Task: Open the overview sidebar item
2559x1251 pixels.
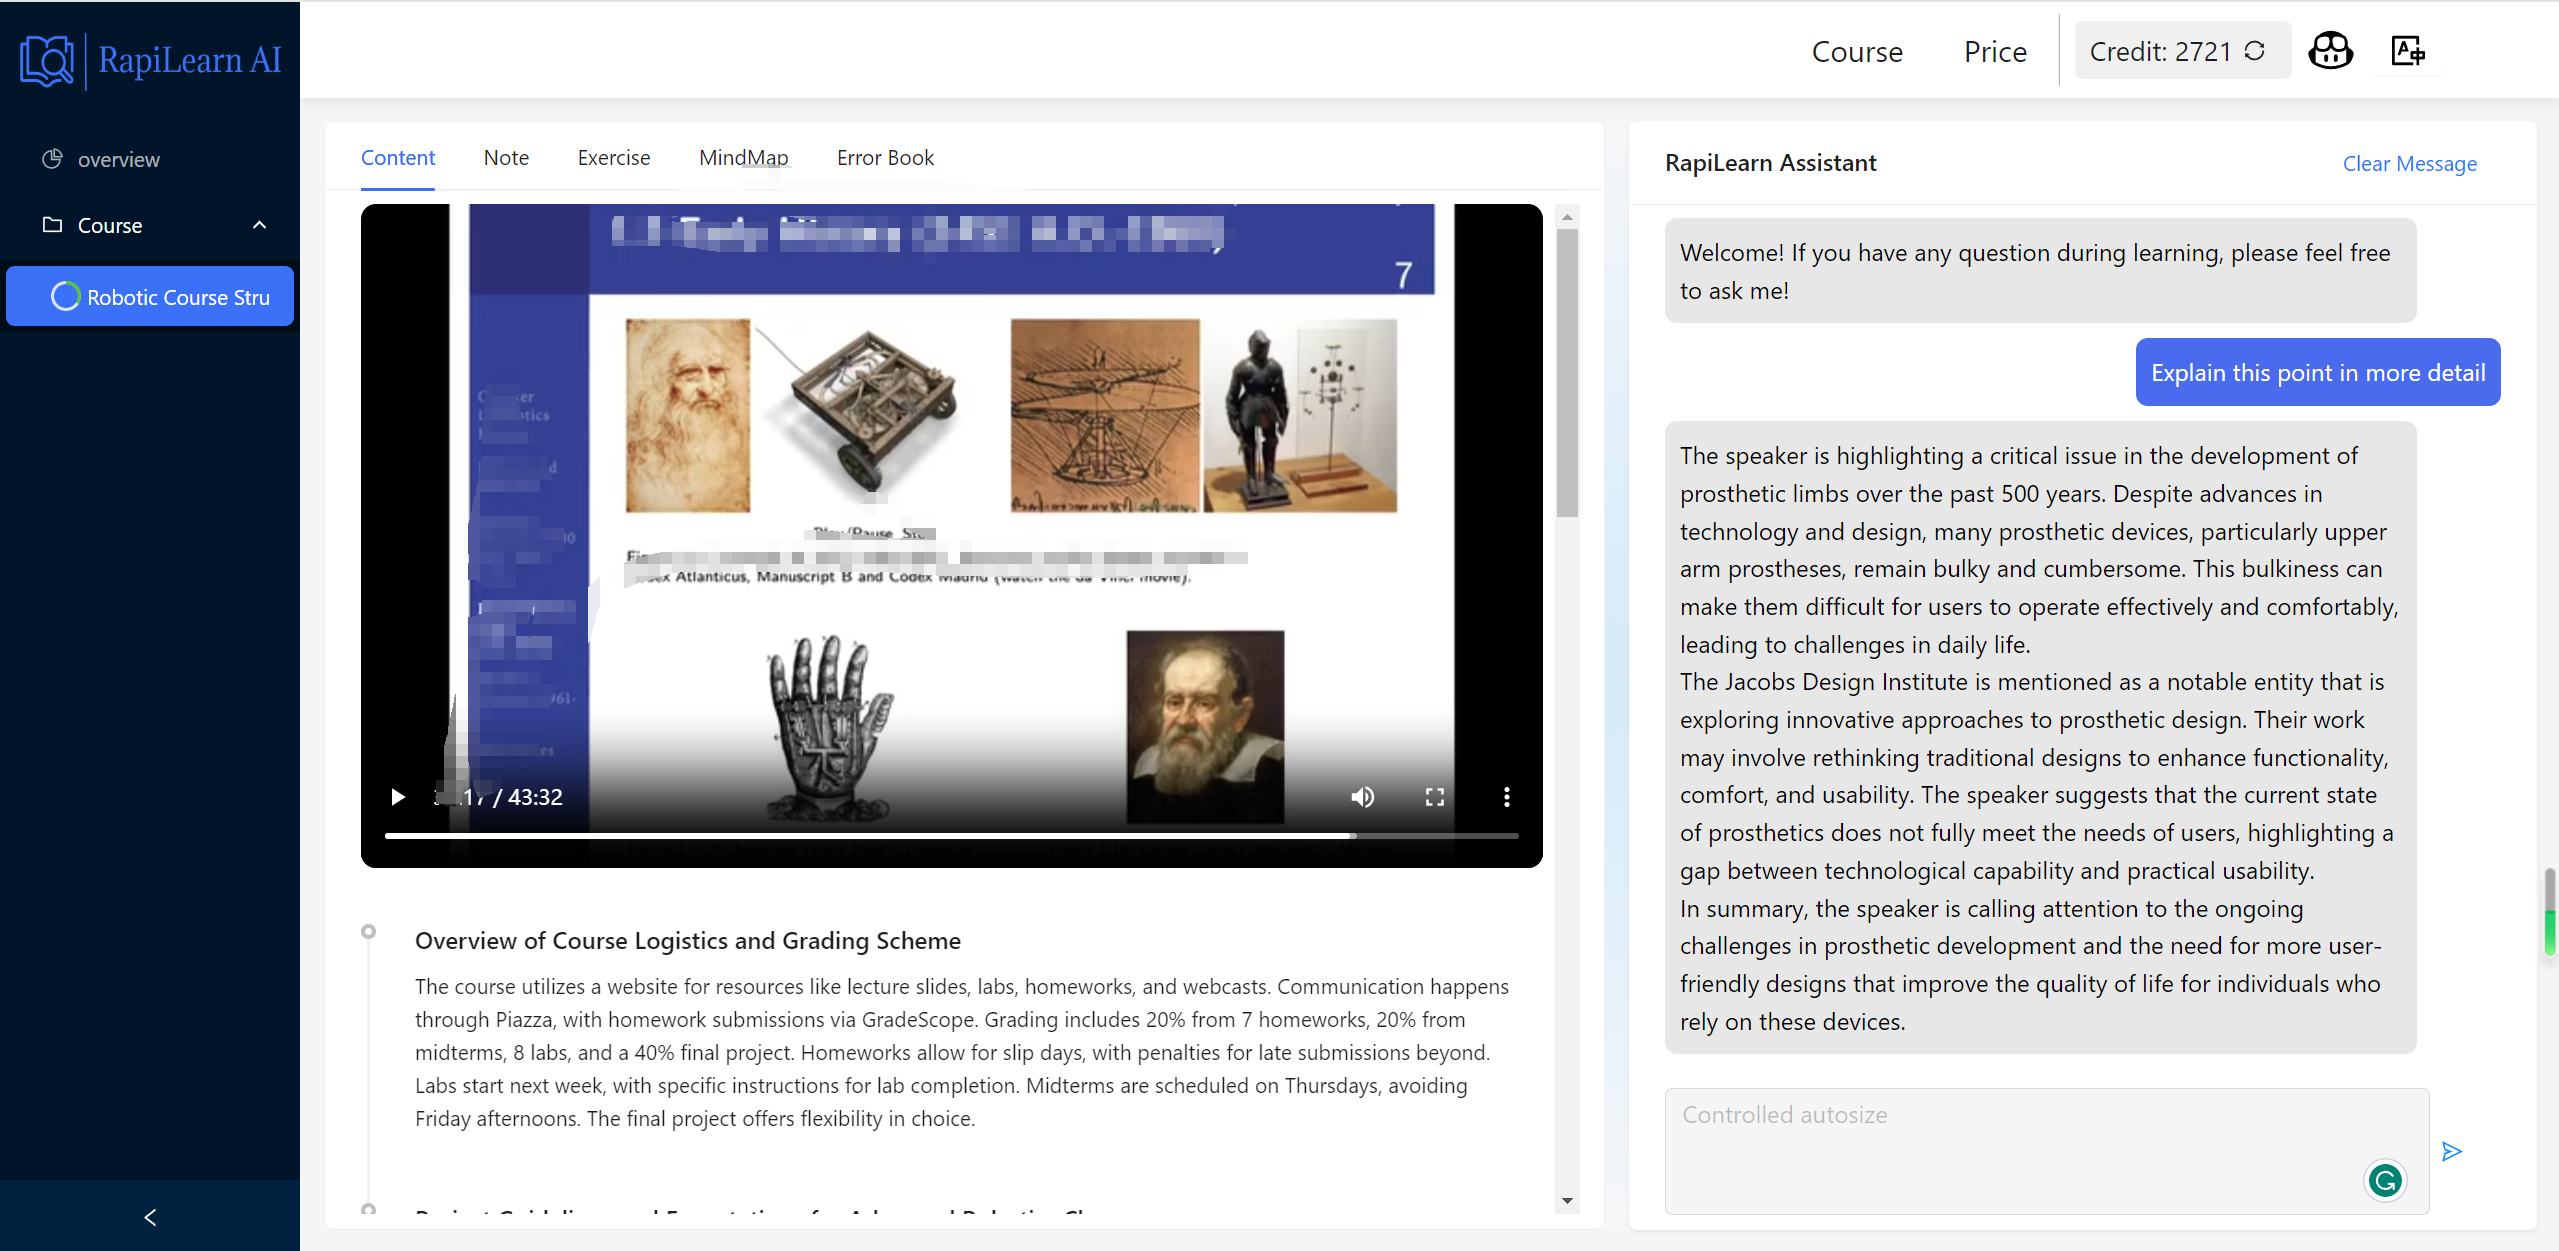Action: (118, 160)
